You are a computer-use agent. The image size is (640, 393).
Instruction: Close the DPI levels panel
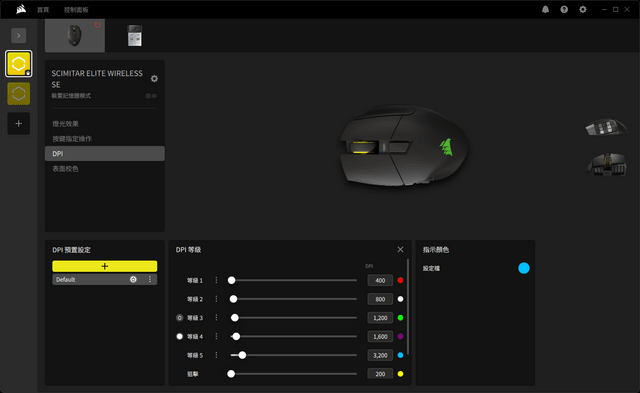point(400,249)
